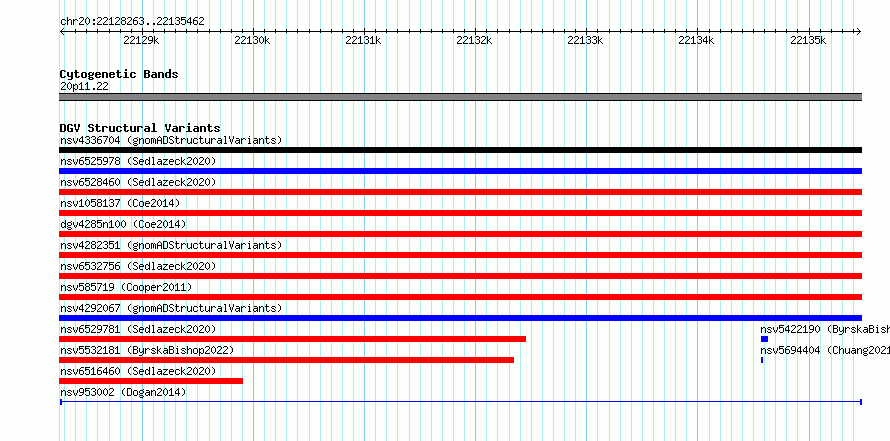Click nsv6529781 (Sedlazeck2020) label text
The image size is (890, 441).
coord(138,329)
